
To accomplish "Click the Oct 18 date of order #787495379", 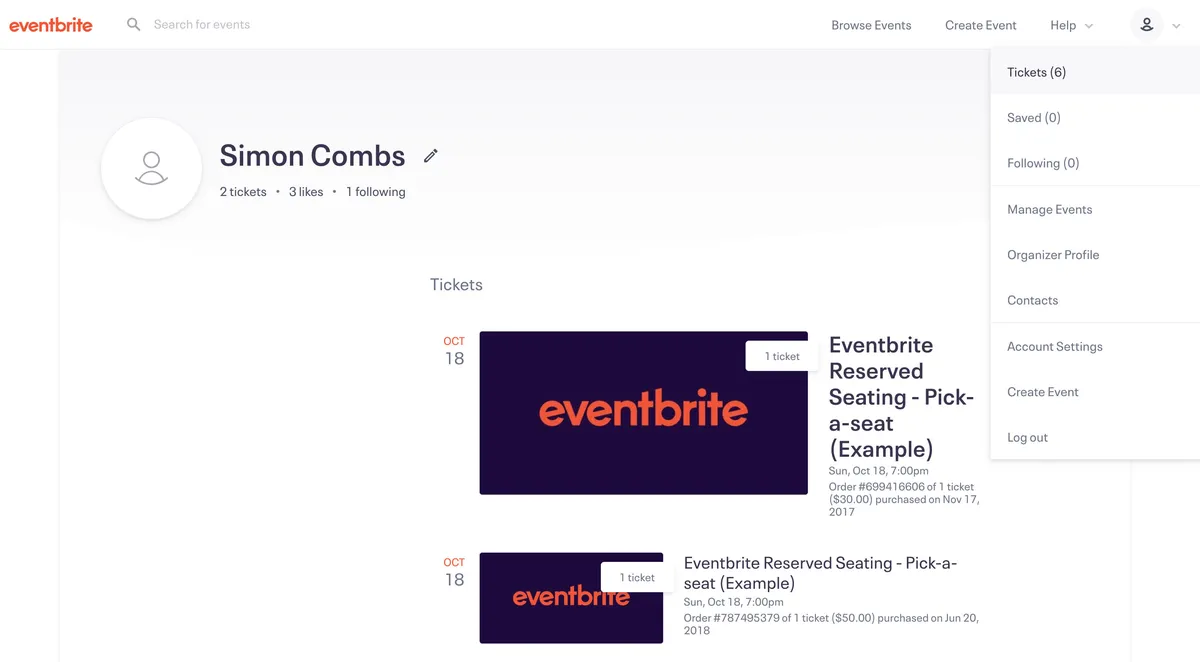I will 454,572.
